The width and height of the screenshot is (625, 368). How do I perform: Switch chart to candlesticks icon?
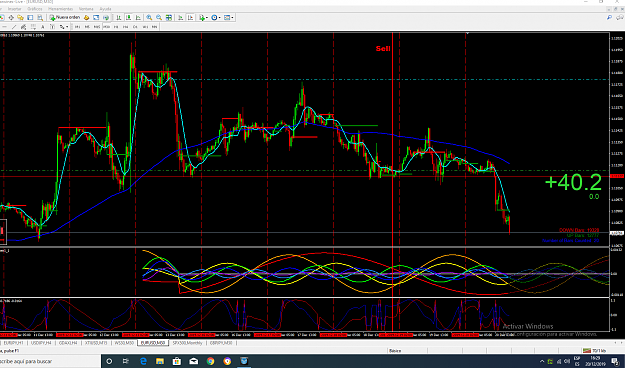coord(129,18)
